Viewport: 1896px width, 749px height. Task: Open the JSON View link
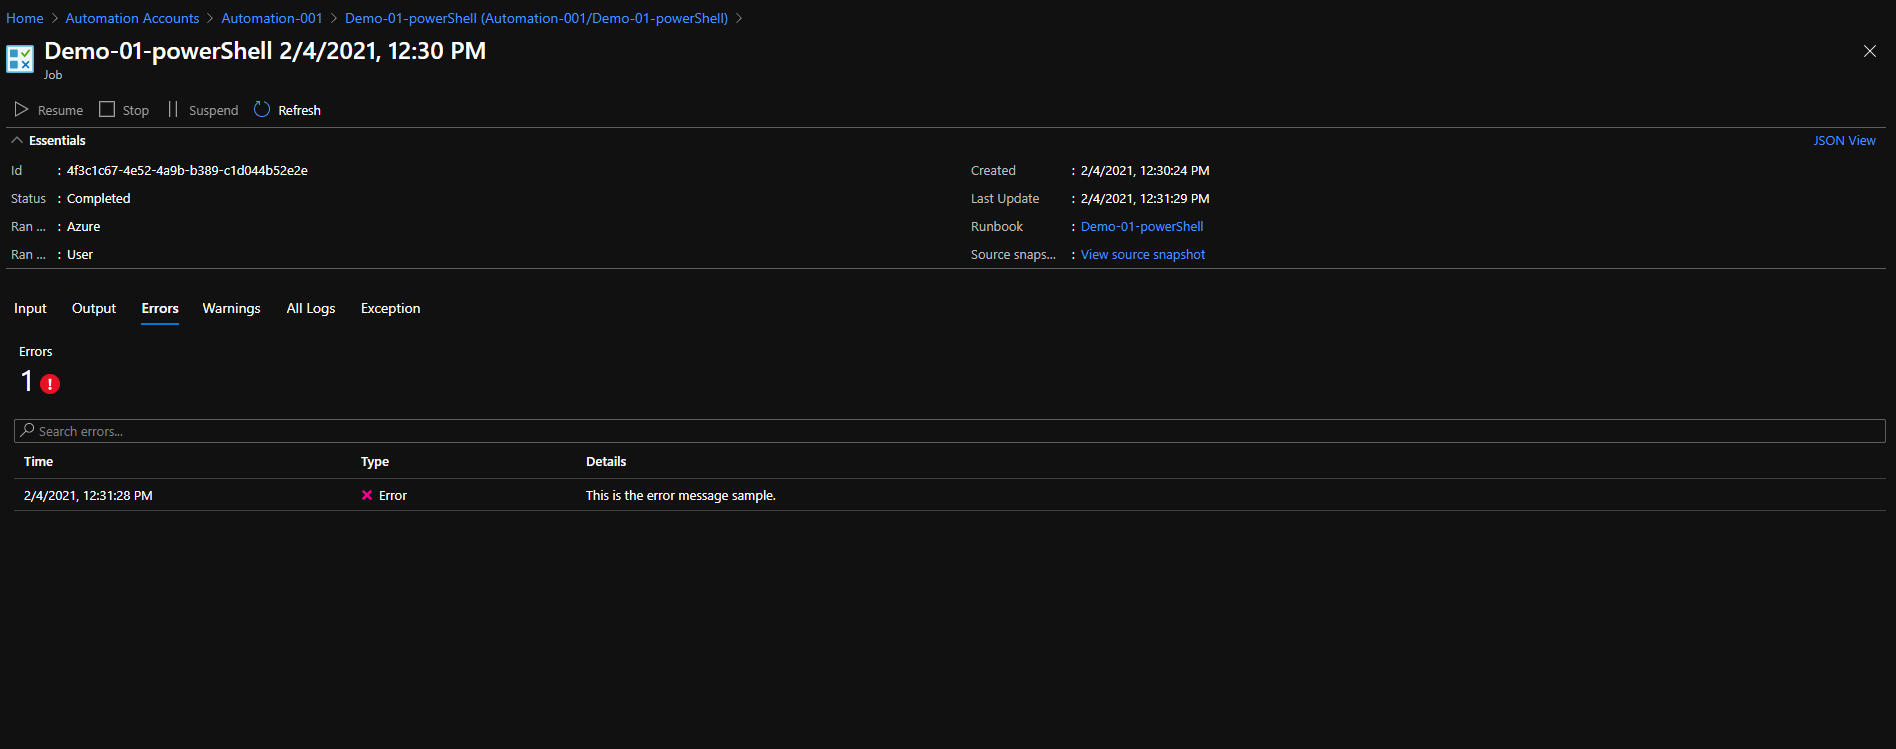click(x=1844, y=140)
